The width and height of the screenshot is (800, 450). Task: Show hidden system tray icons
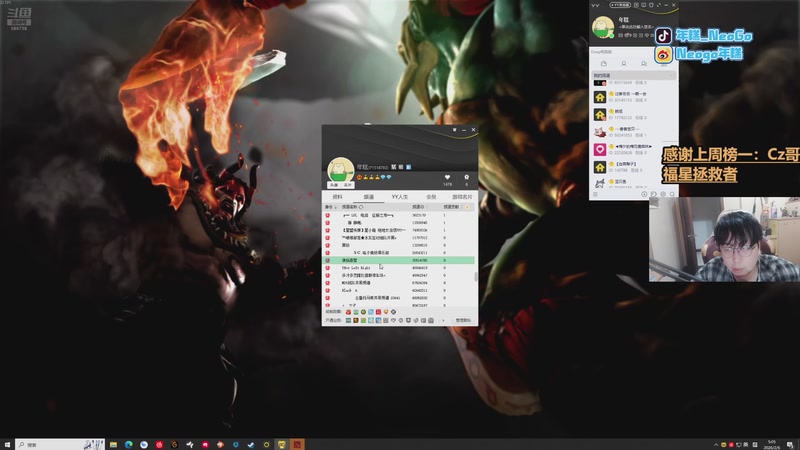pos(716,445)
